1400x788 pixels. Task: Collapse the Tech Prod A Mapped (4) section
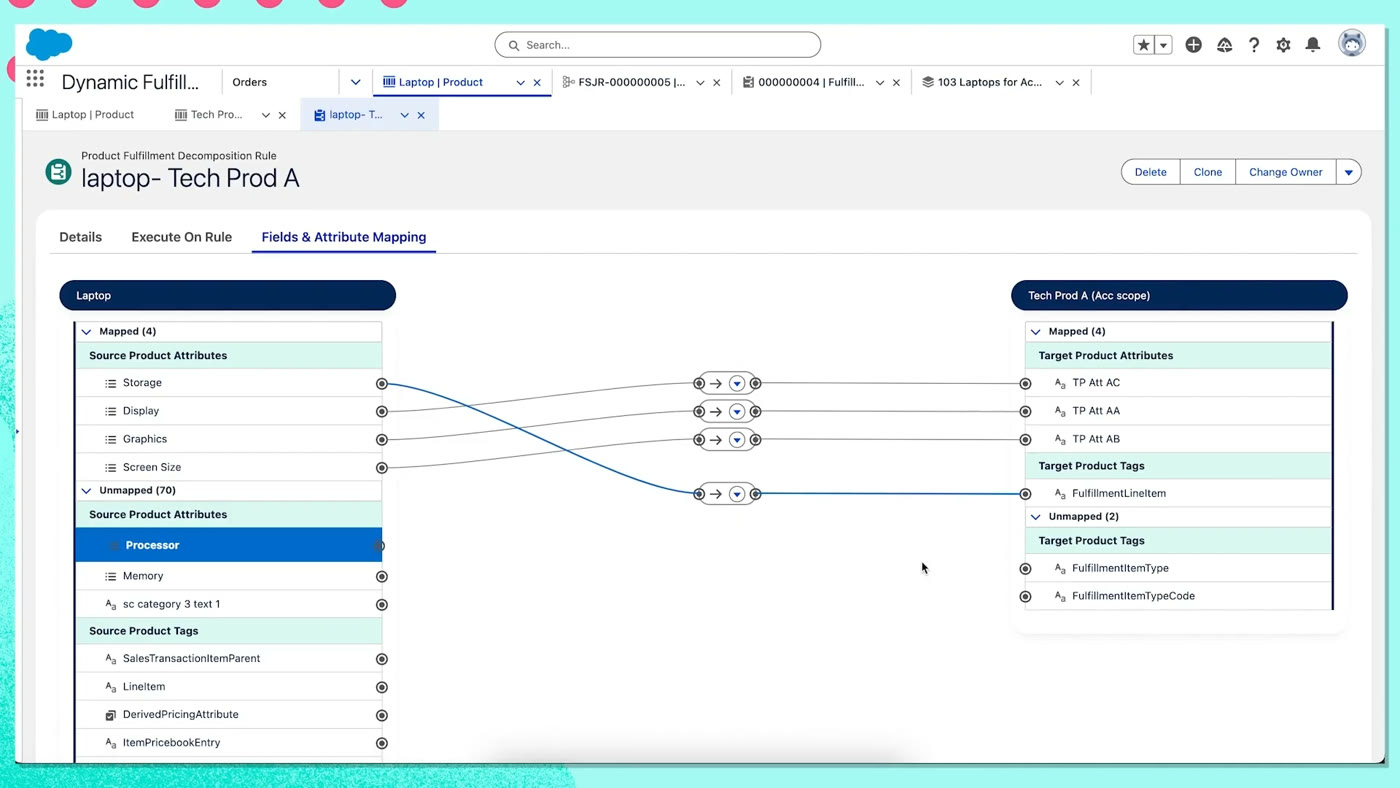coord(1035,332)
